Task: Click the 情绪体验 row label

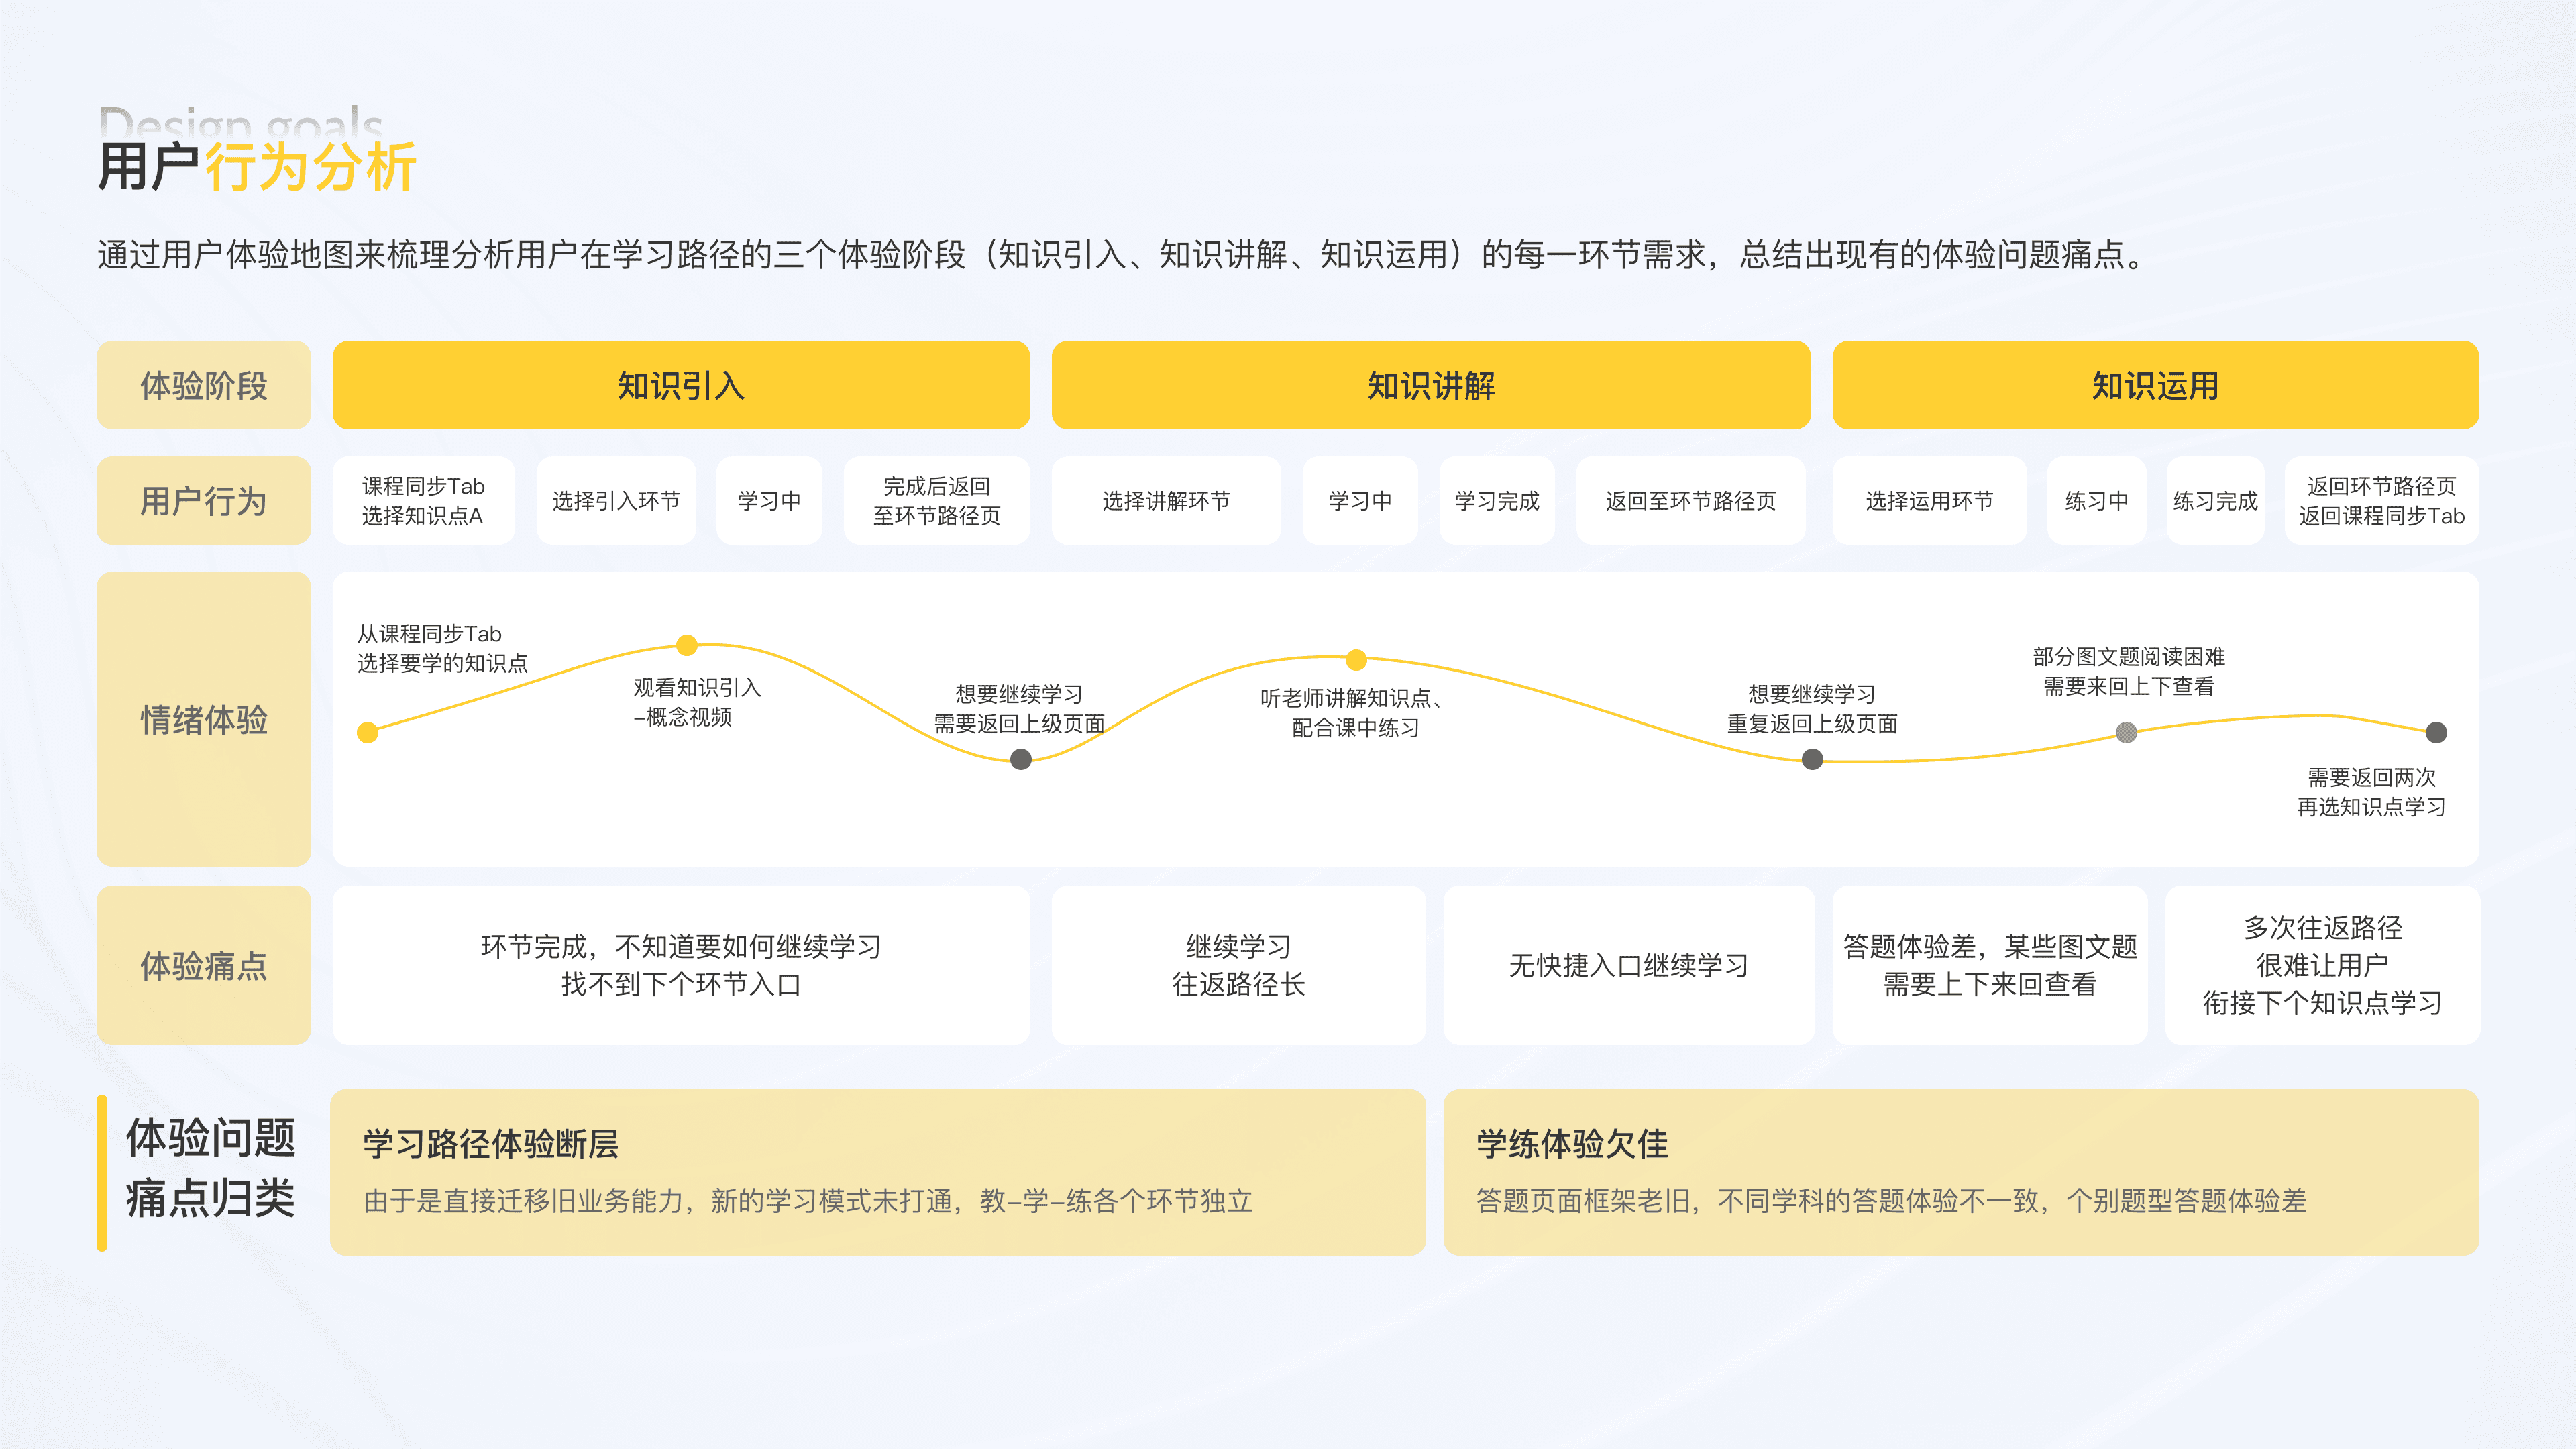Action: pos(203,718)
